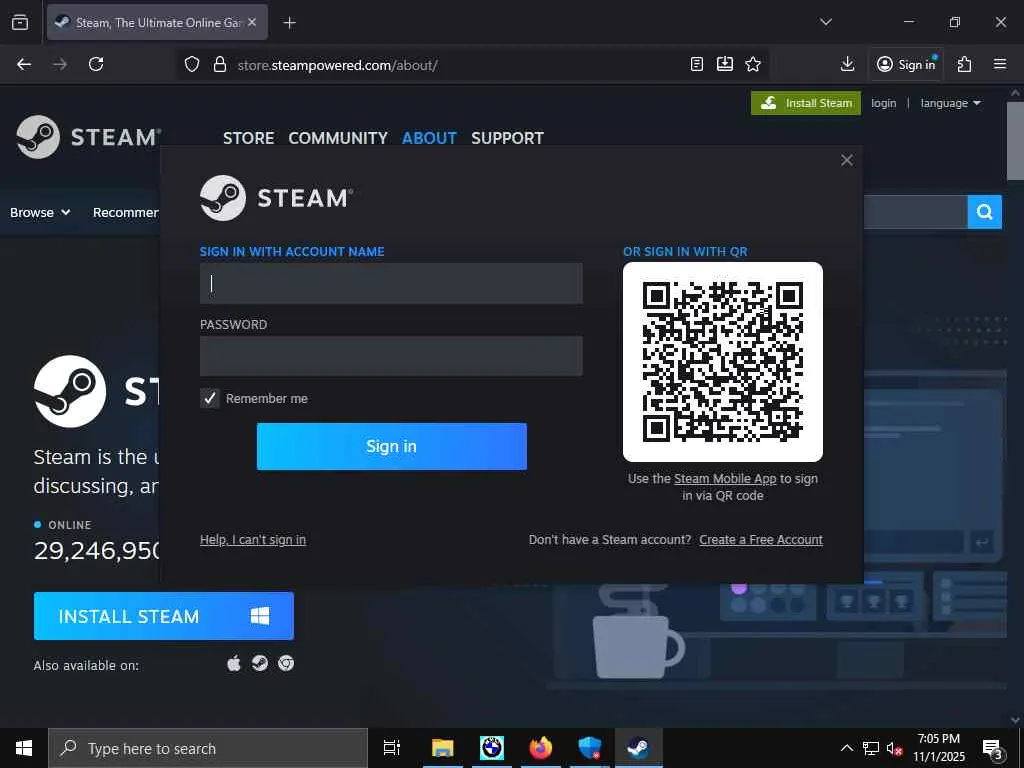Click the Firefox View icon in tab bar

(20, 22)
